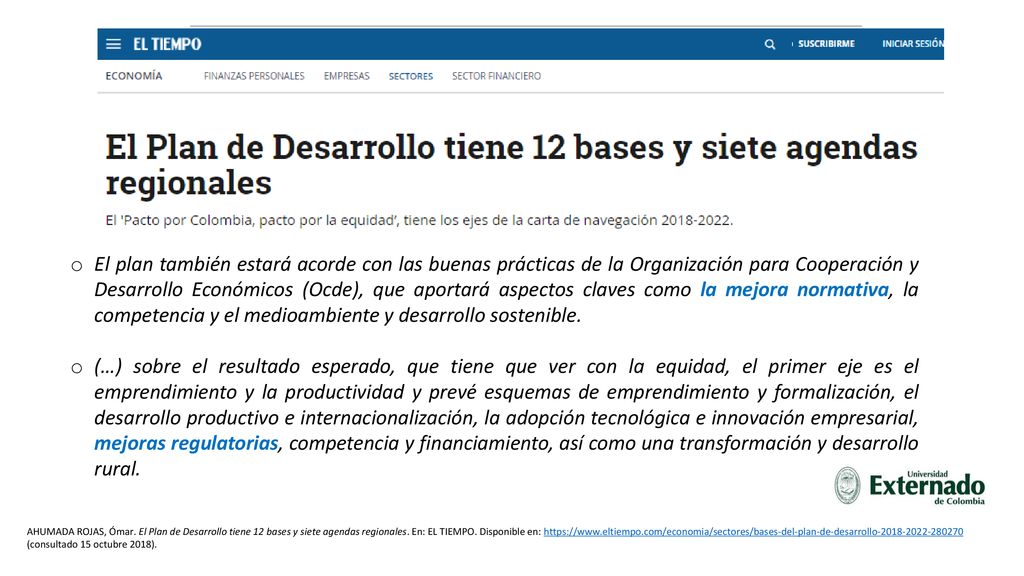This screenshot has height=576, width=1024.
Task: Click the search magnifier icon
Action: point(770,44)
